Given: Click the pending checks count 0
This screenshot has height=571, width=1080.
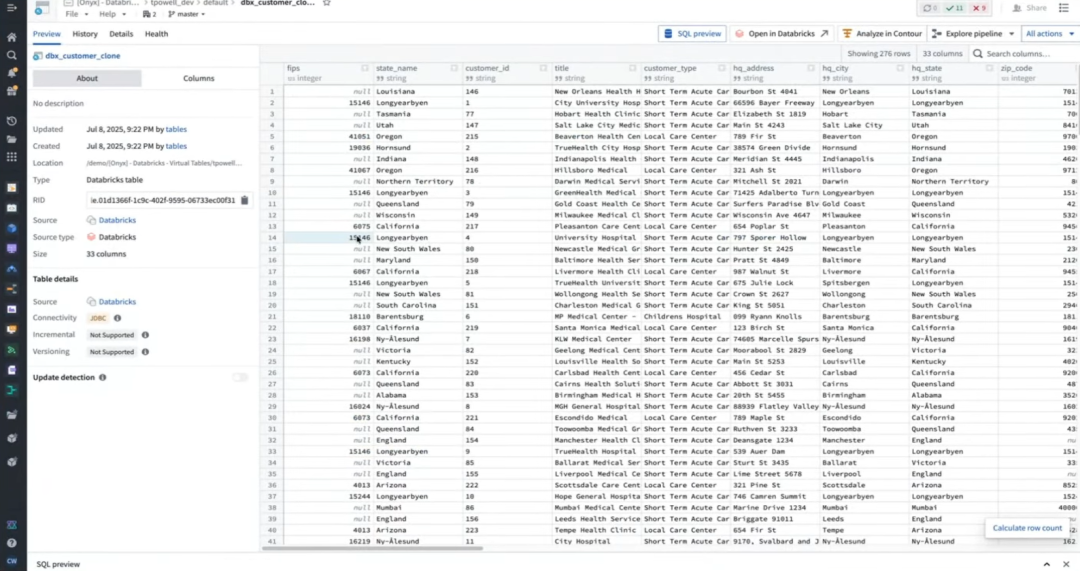Looking at the screenshot, I should (931, 8).
